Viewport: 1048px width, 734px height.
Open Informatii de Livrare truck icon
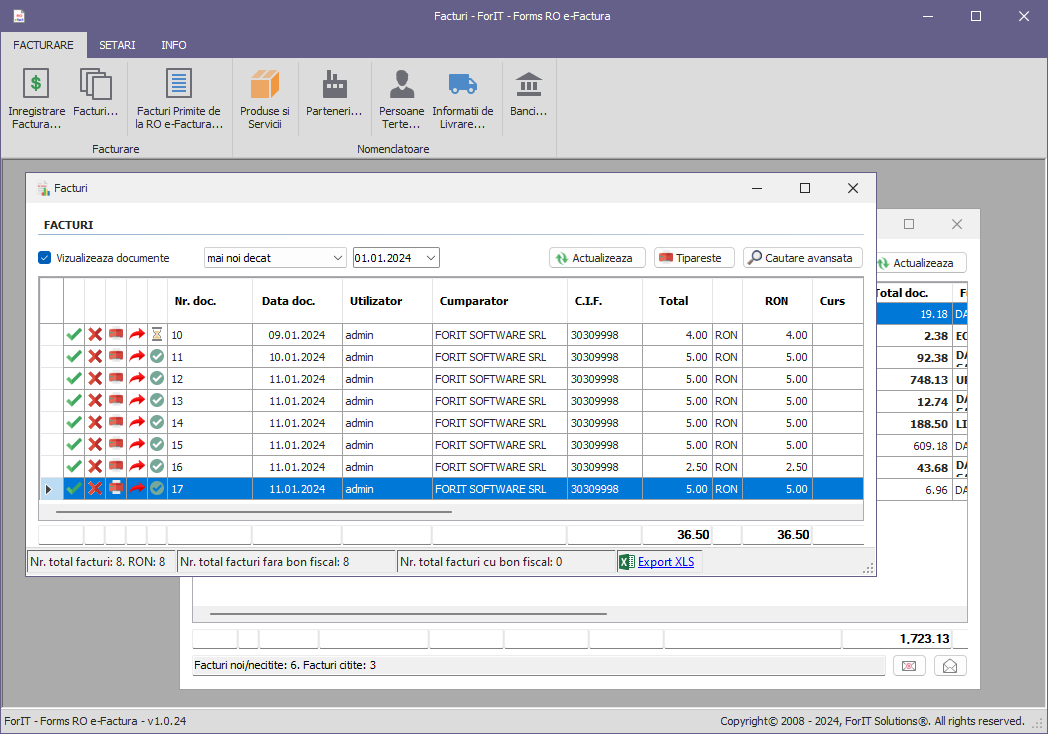[462, 98]
